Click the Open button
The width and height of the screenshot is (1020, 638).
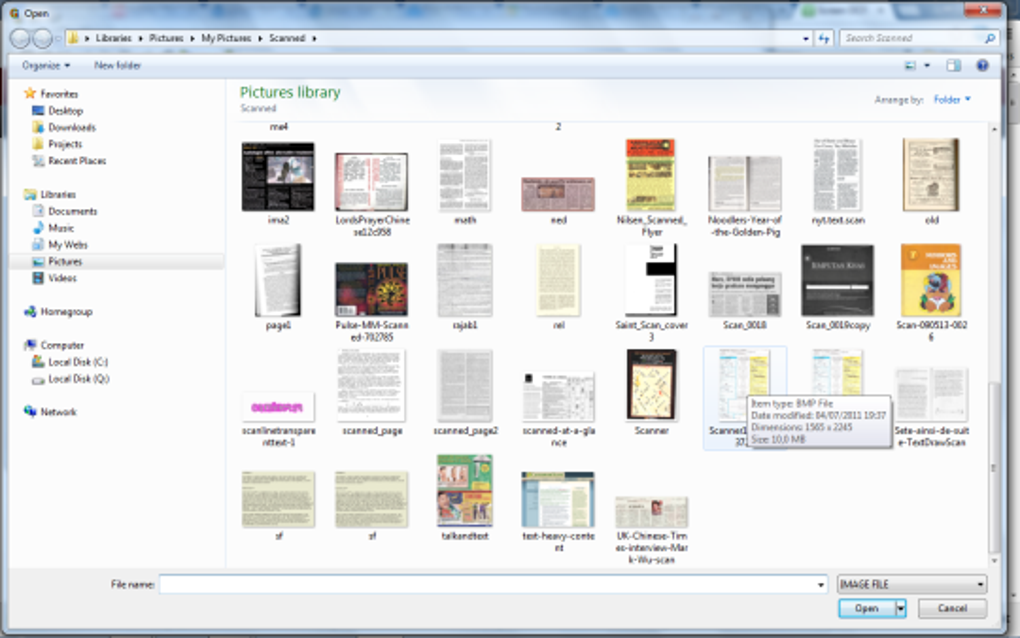tap(866, 609)
